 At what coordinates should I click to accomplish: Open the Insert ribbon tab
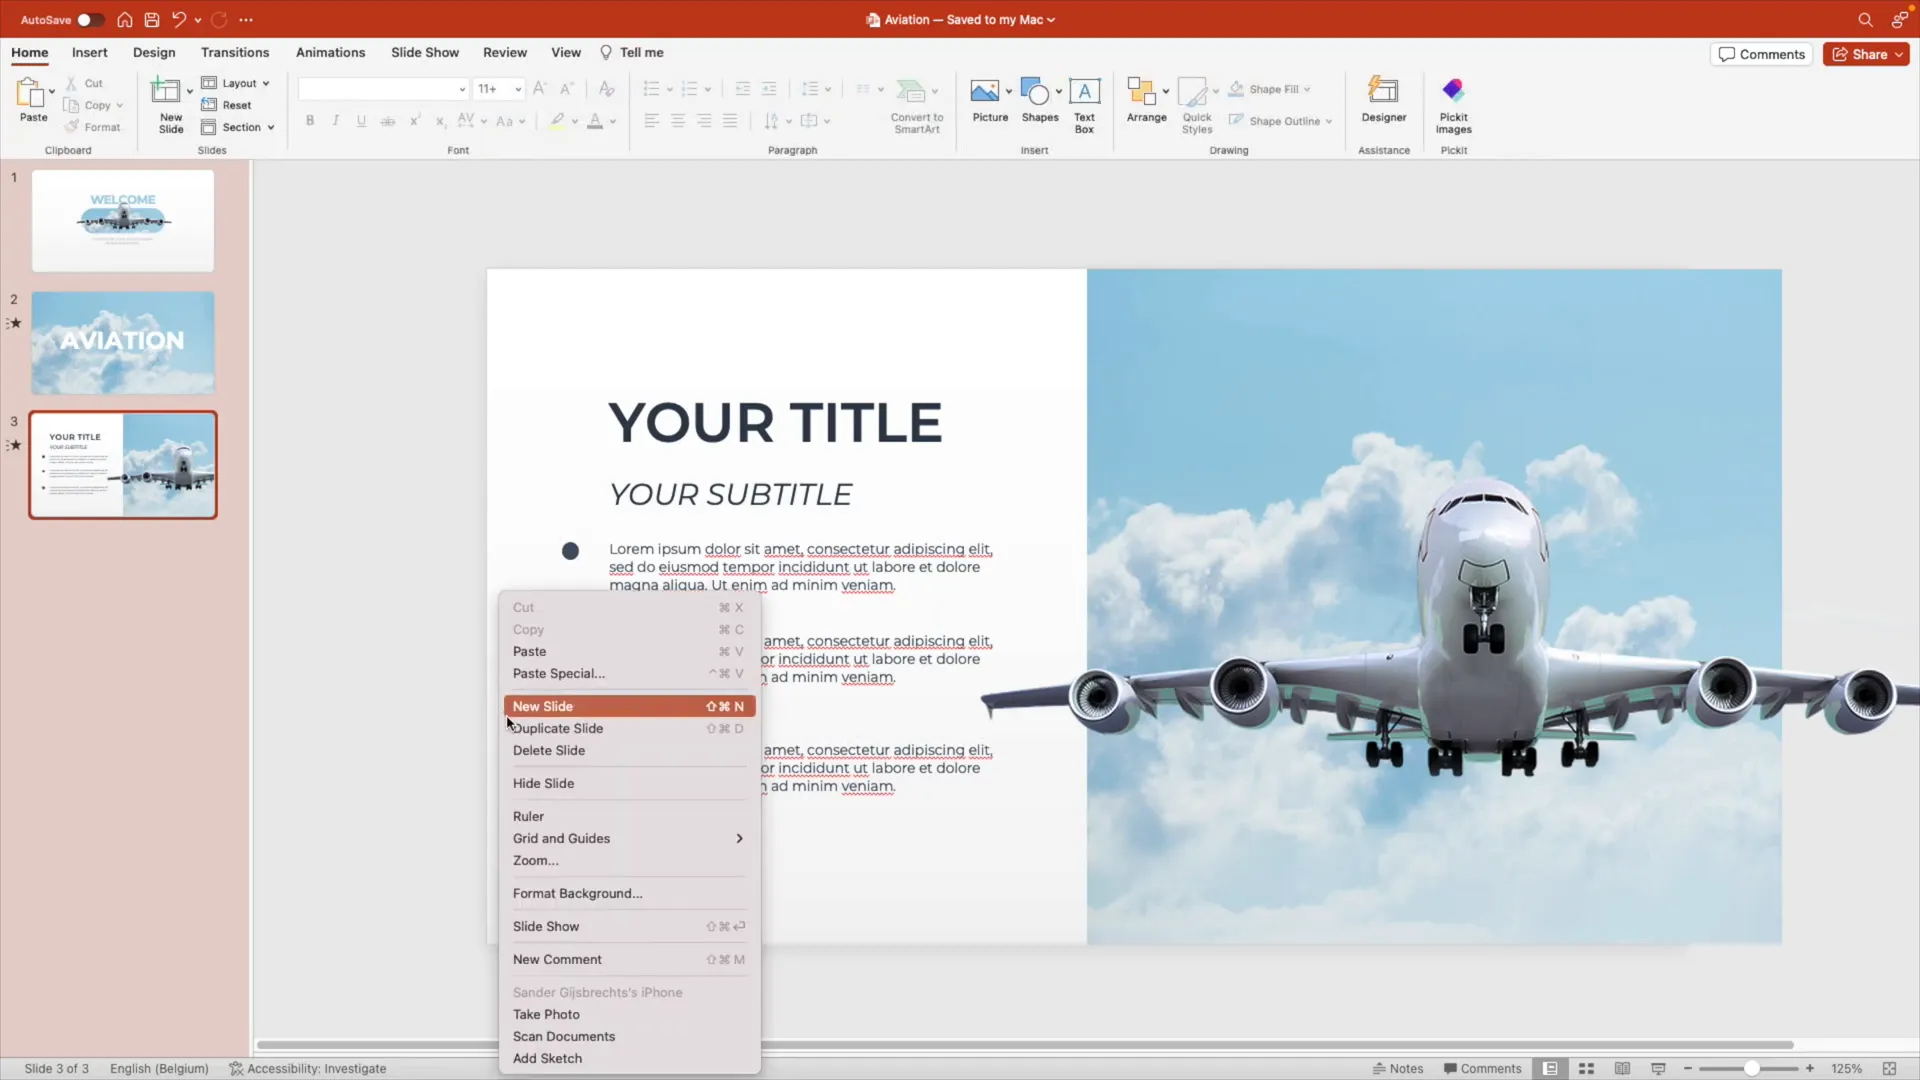pyautogui.click(x=89, y=52)
